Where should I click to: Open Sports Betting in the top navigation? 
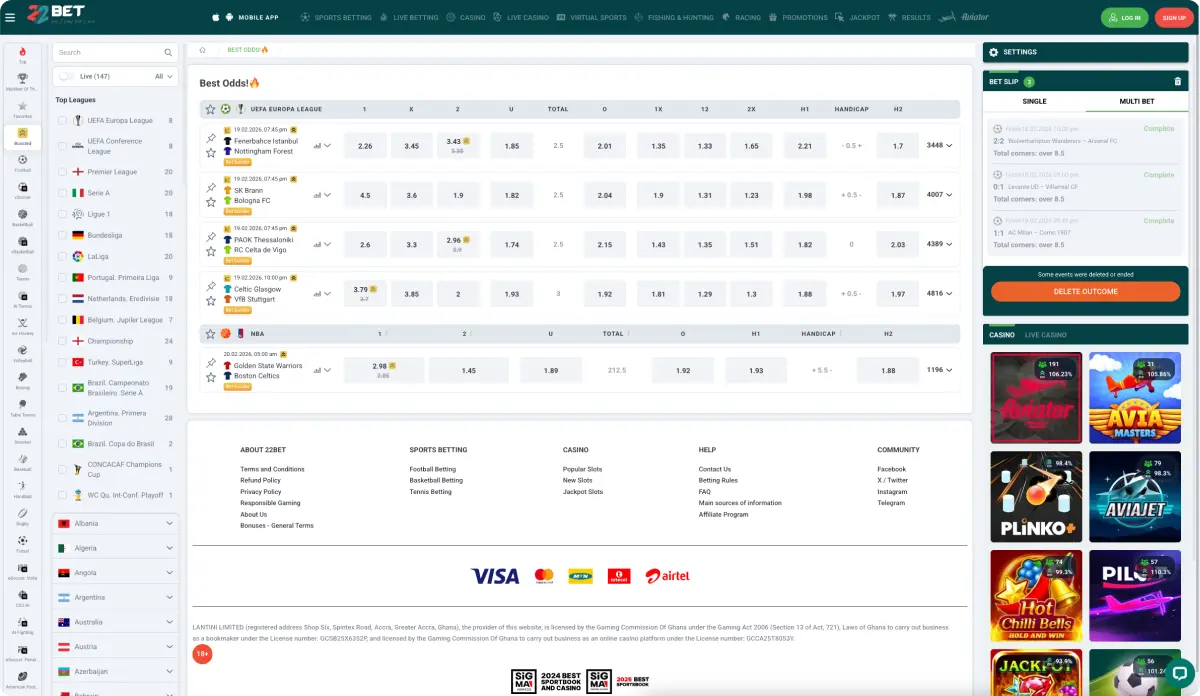pos(336,17)
